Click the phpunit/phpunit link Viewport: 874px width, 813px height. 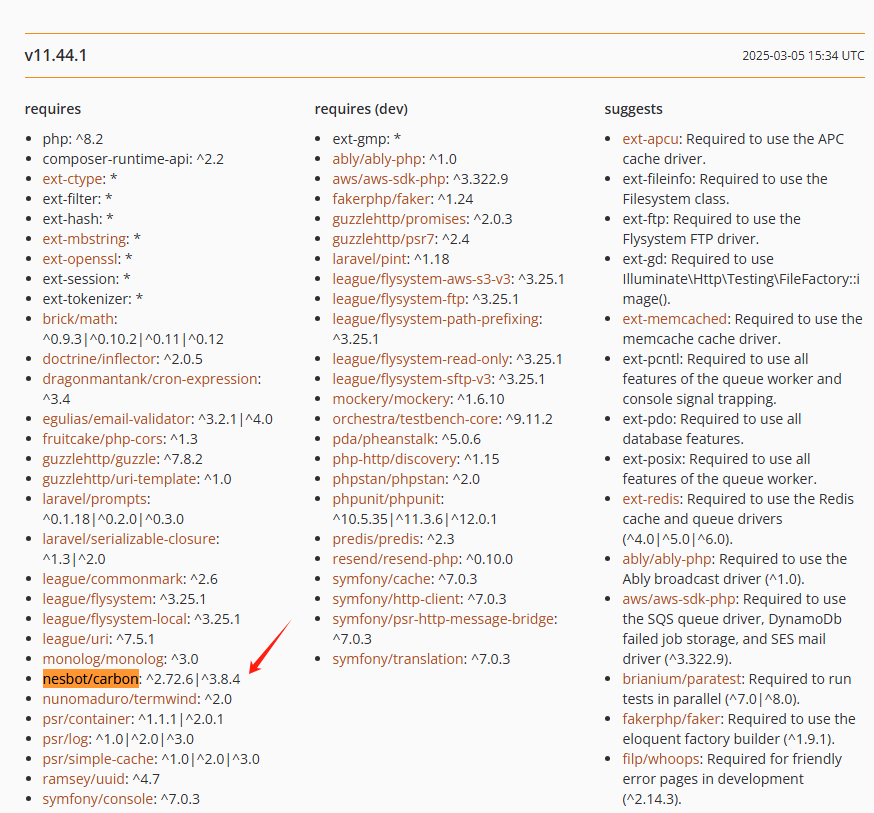[x=387, y=499]
